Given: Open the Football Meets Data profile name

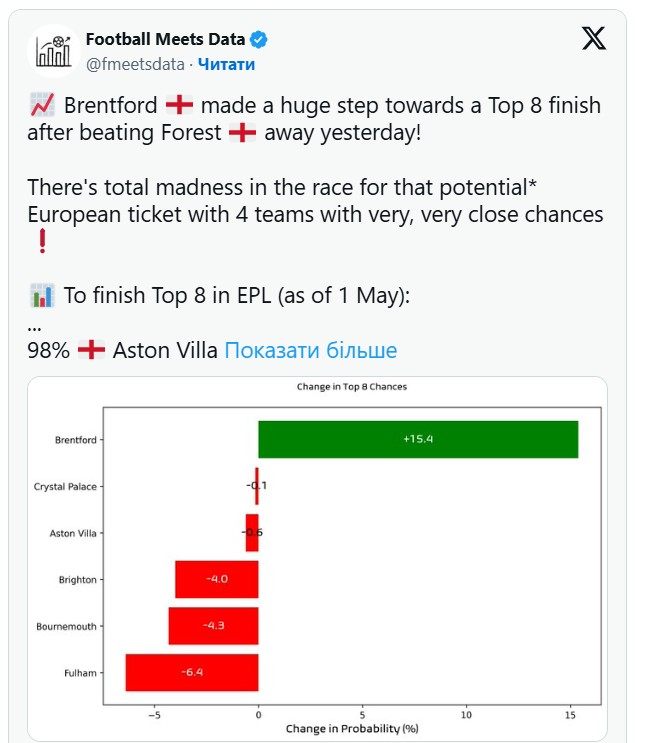Looking at the screenshot, I should 165,39.
